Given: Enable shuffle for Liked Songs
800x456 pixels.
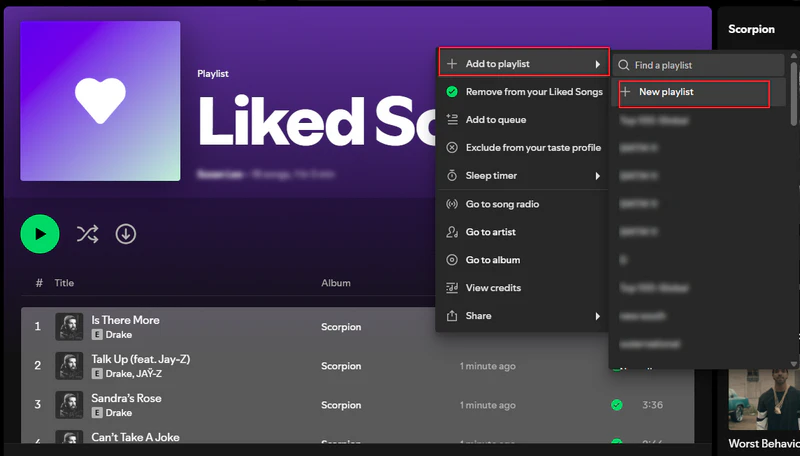Looking at the screenshot, I should click(87, 234).
